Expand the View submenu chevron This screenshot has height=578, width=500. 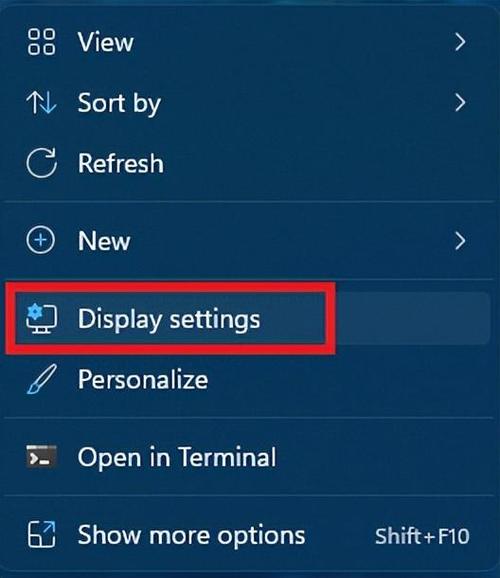460,42
